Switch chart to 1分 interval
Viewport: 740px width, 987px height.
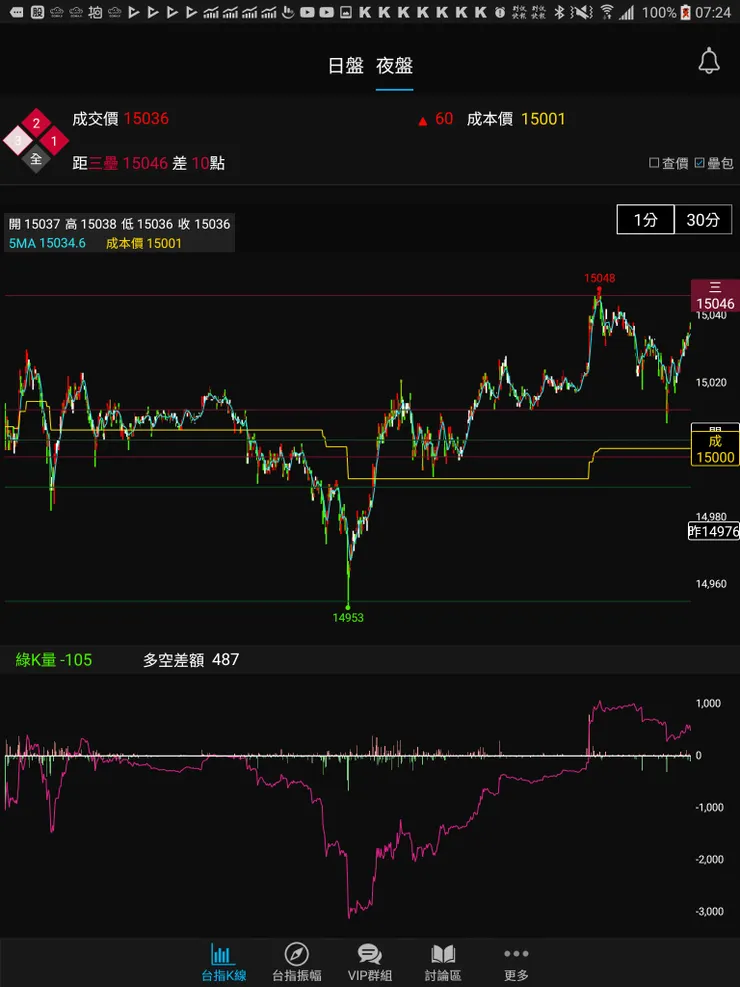click(646, 220)
